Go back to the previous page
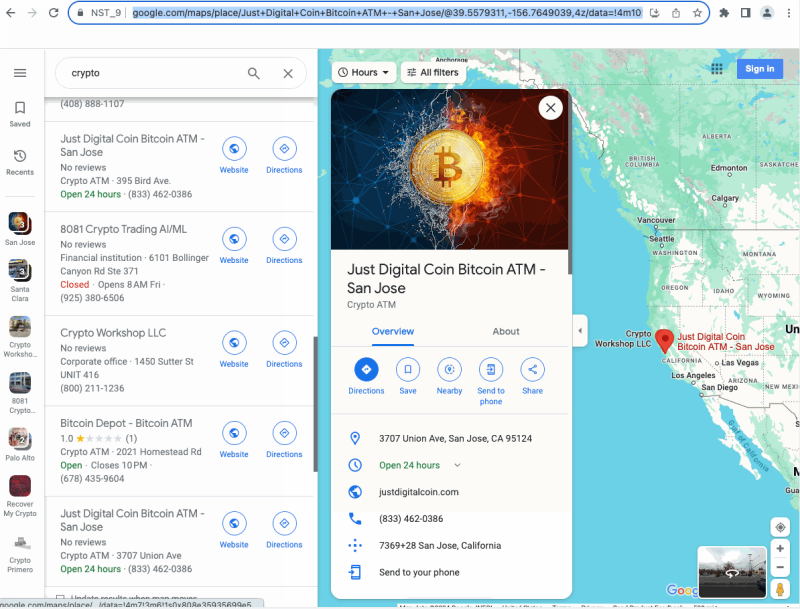The image size is (800, 609). (x=11, y=13)
